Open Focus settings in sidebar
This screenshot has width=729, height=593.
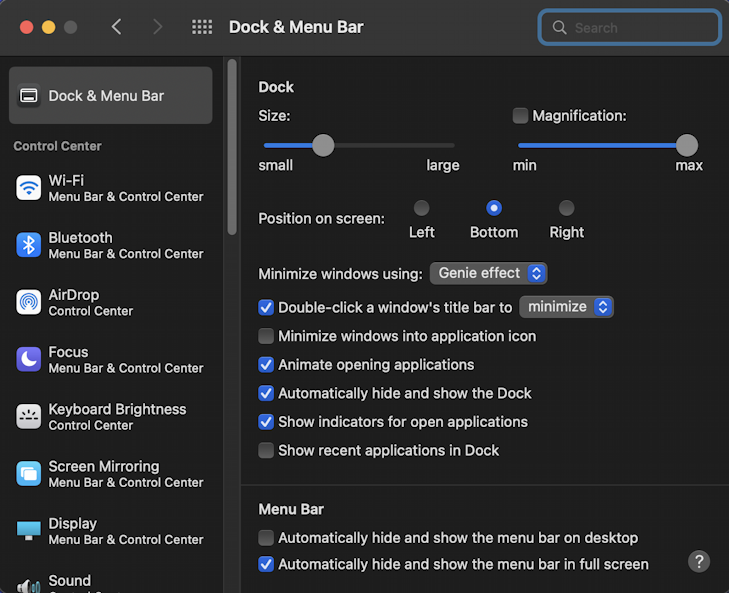111,360
